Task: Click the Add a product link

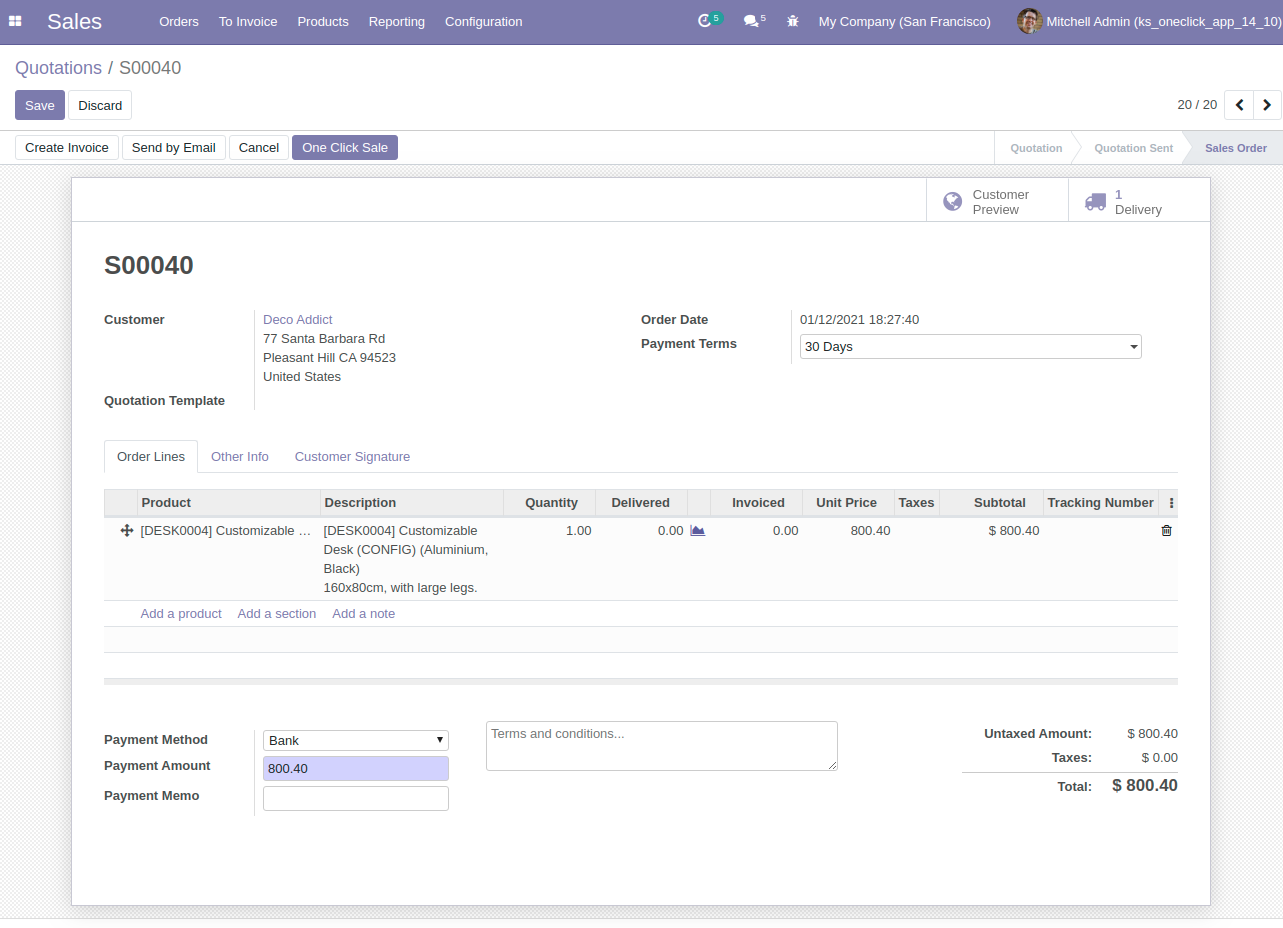Action: [181, 614]
